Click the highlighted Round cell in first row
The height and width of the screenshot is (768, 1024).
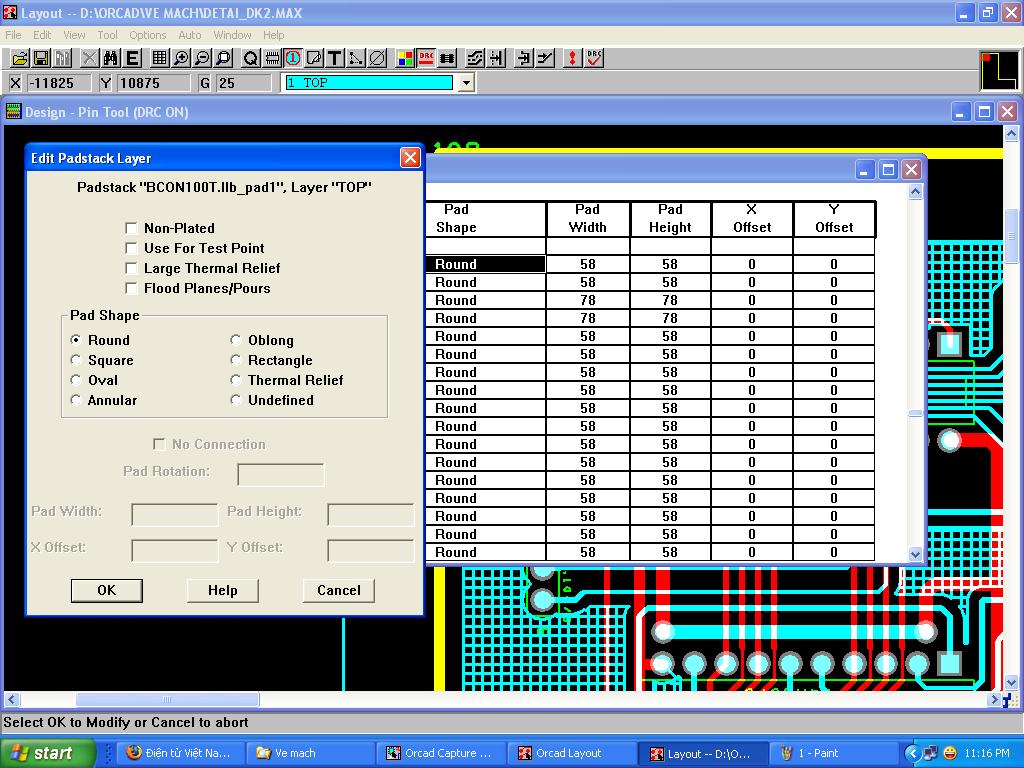point(485,264)
